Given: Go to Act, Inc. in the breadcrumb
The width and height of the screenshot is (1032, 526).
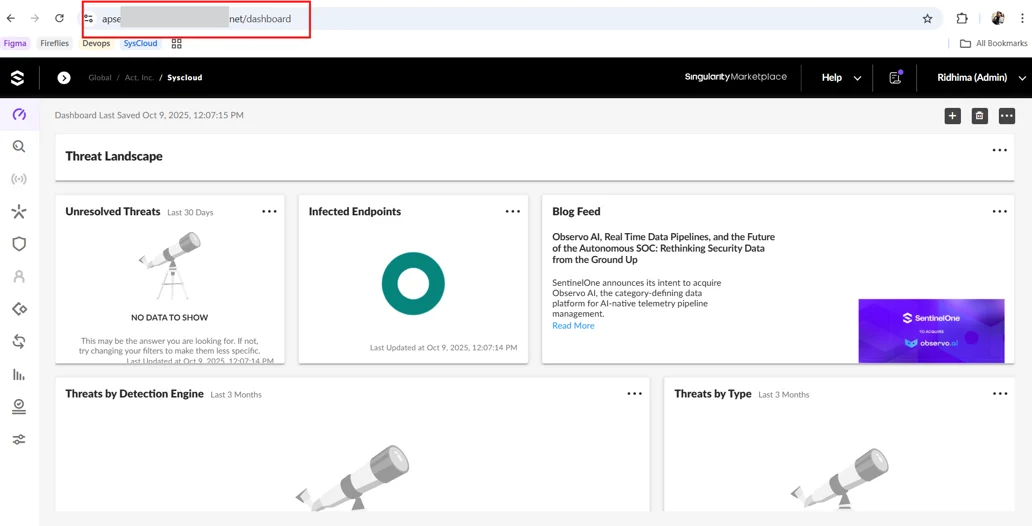Looking at the screenshot, I should click(139, 78).
